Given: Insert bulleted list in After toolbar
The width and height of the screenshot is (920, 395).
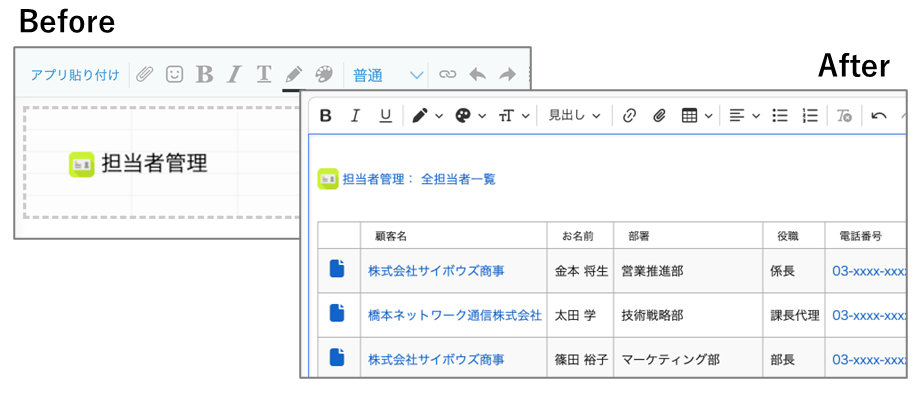Looking at the screenshot, I should pyautogui.click(x=780, y=116).
